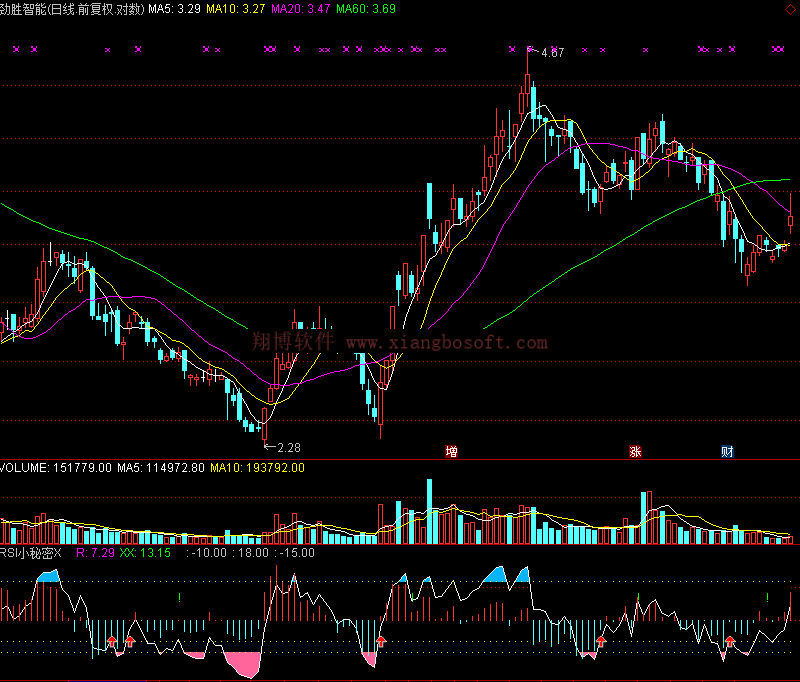
Task: Click the green XX: 13.15 value
Action: (145, 553)
